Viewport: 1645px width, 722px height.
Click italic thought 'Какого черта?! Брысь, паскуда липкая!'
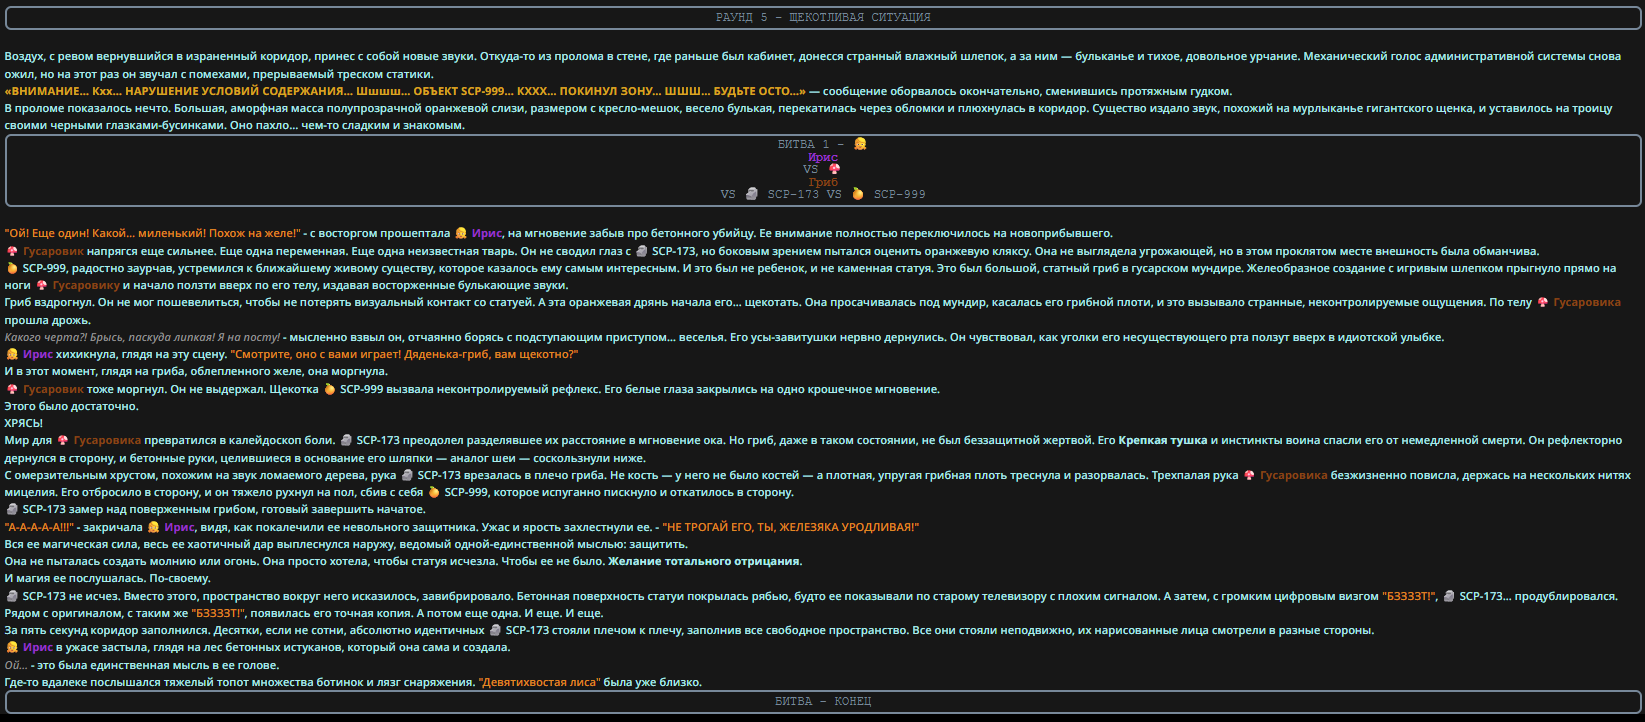[x=142, y=337]
